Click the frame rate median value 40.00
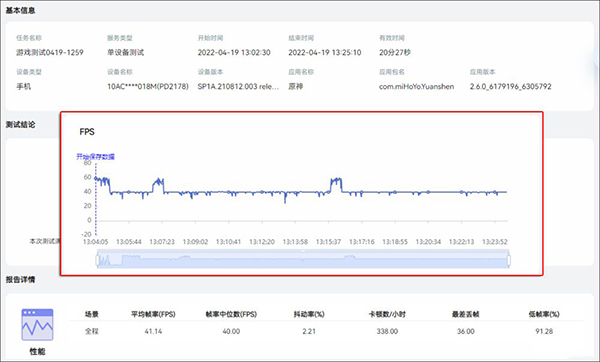 [231, 331]
